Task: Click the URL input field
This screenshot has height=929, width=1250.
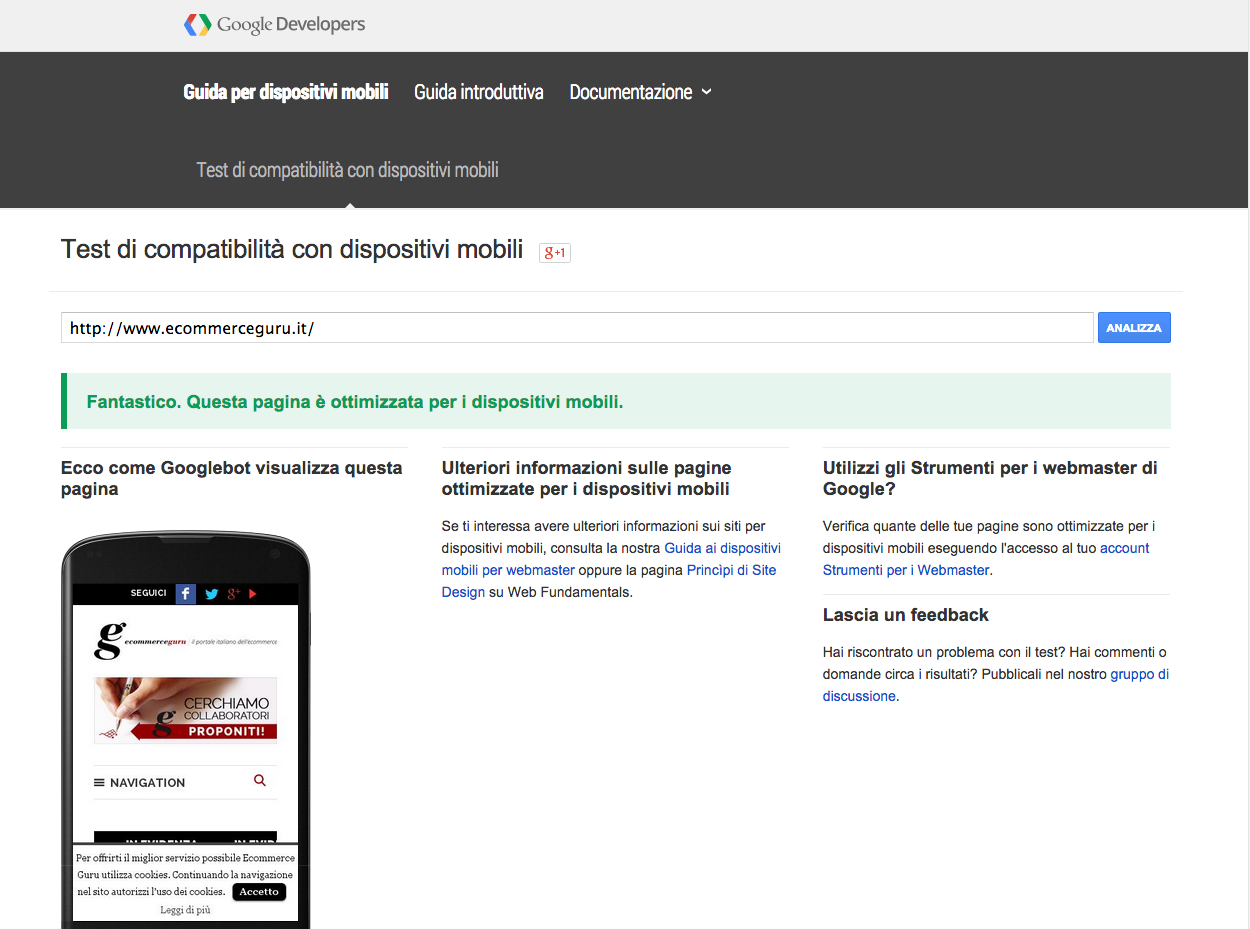Action: (577, 328)
